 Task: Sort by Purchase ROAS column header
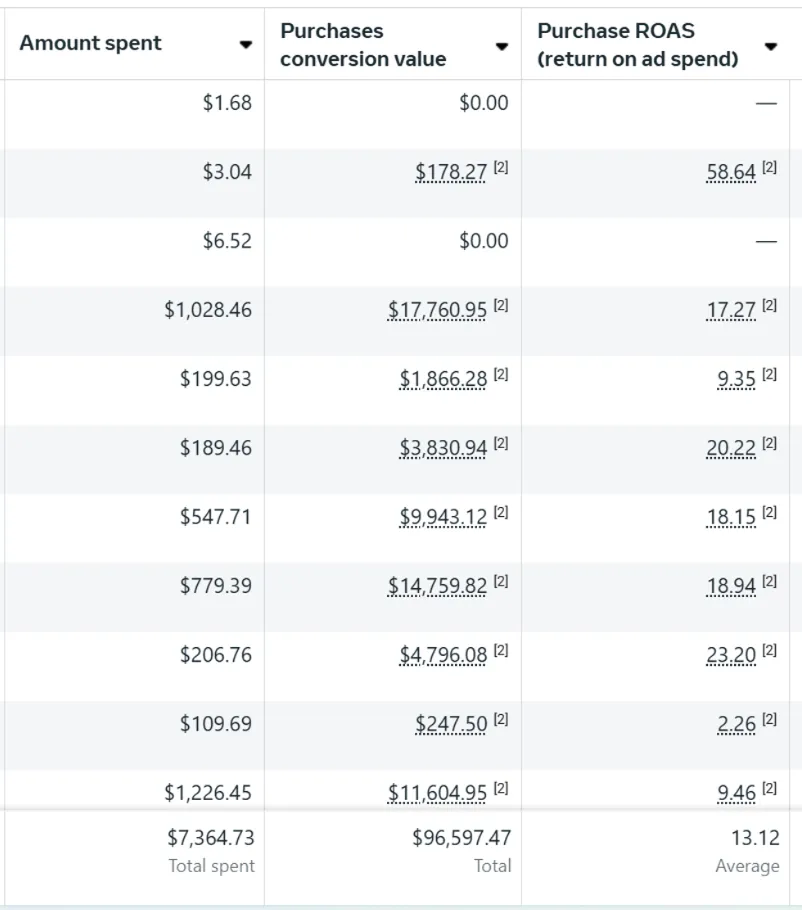(x=637, y=45)
